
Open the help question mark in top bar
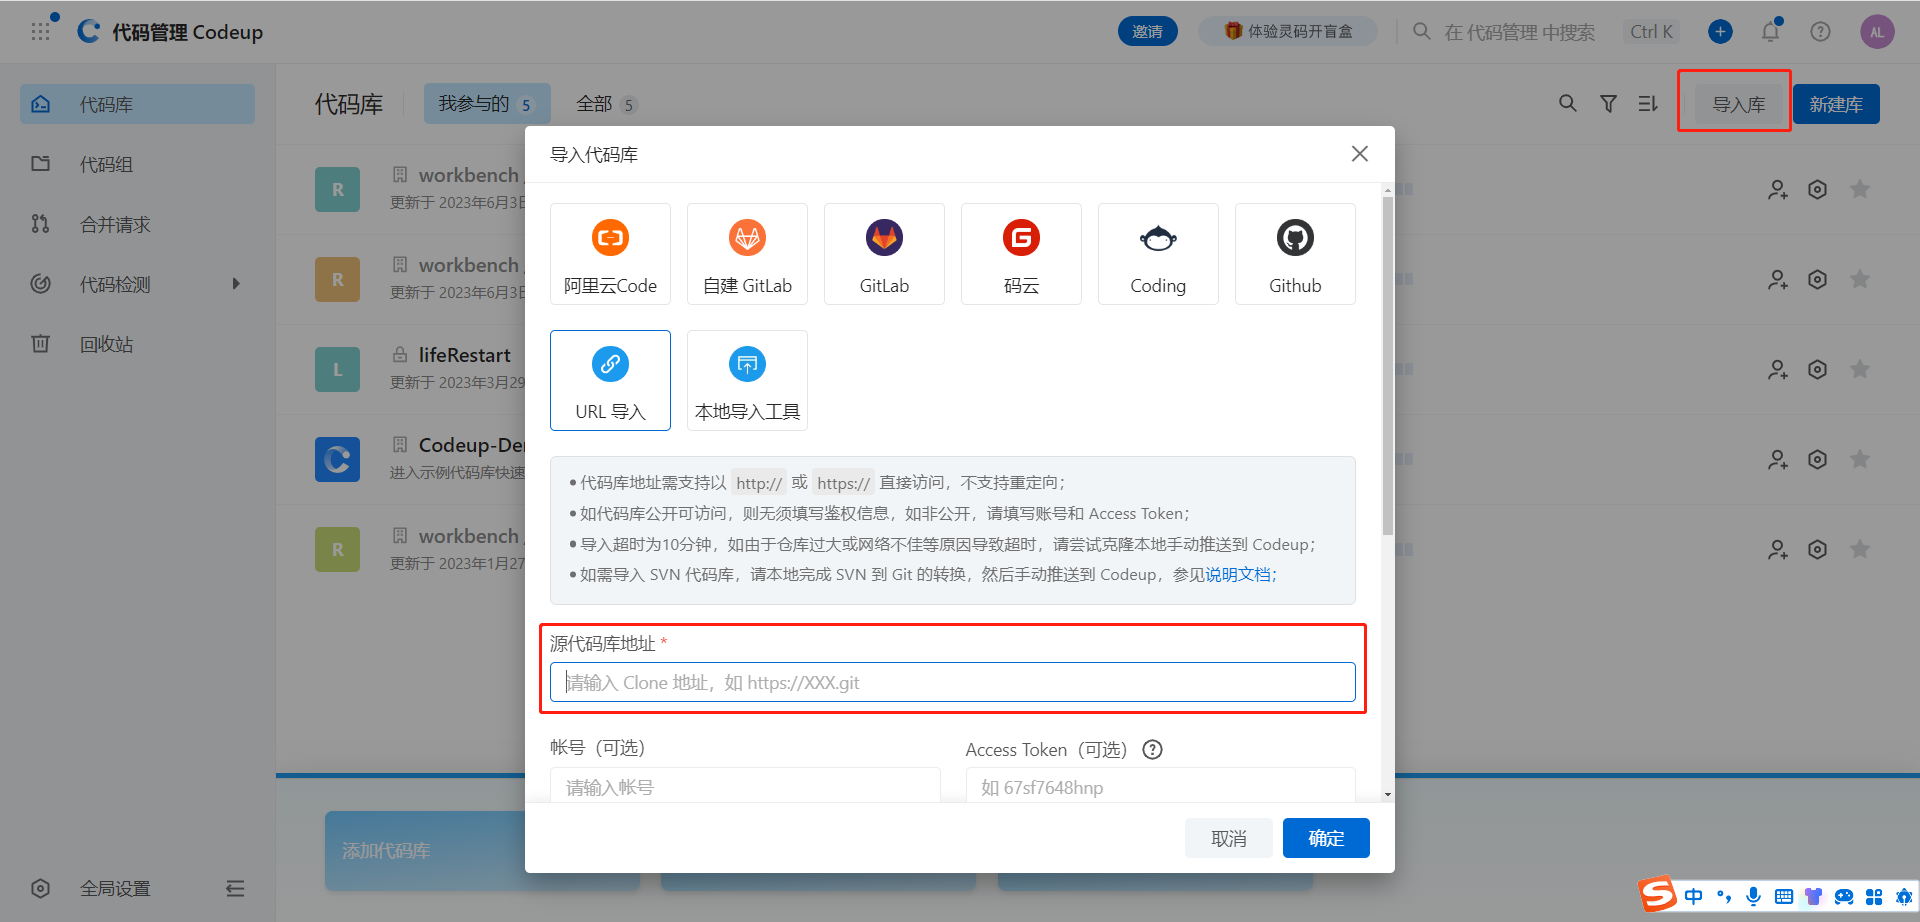(1820, 32)
